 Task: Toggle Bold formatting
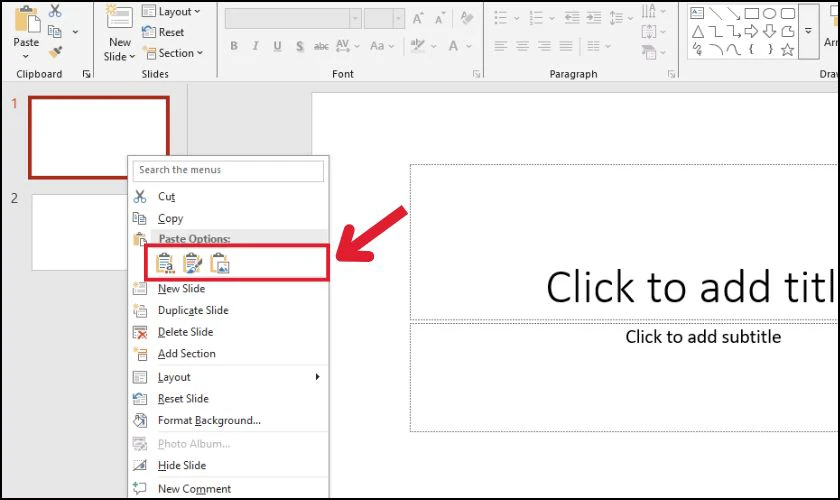click(x=234, y=46)
